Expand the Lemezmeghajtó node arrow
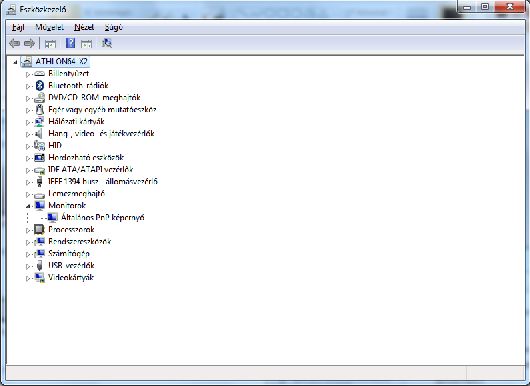Viewport: 530px width, 386px height. 28,194
